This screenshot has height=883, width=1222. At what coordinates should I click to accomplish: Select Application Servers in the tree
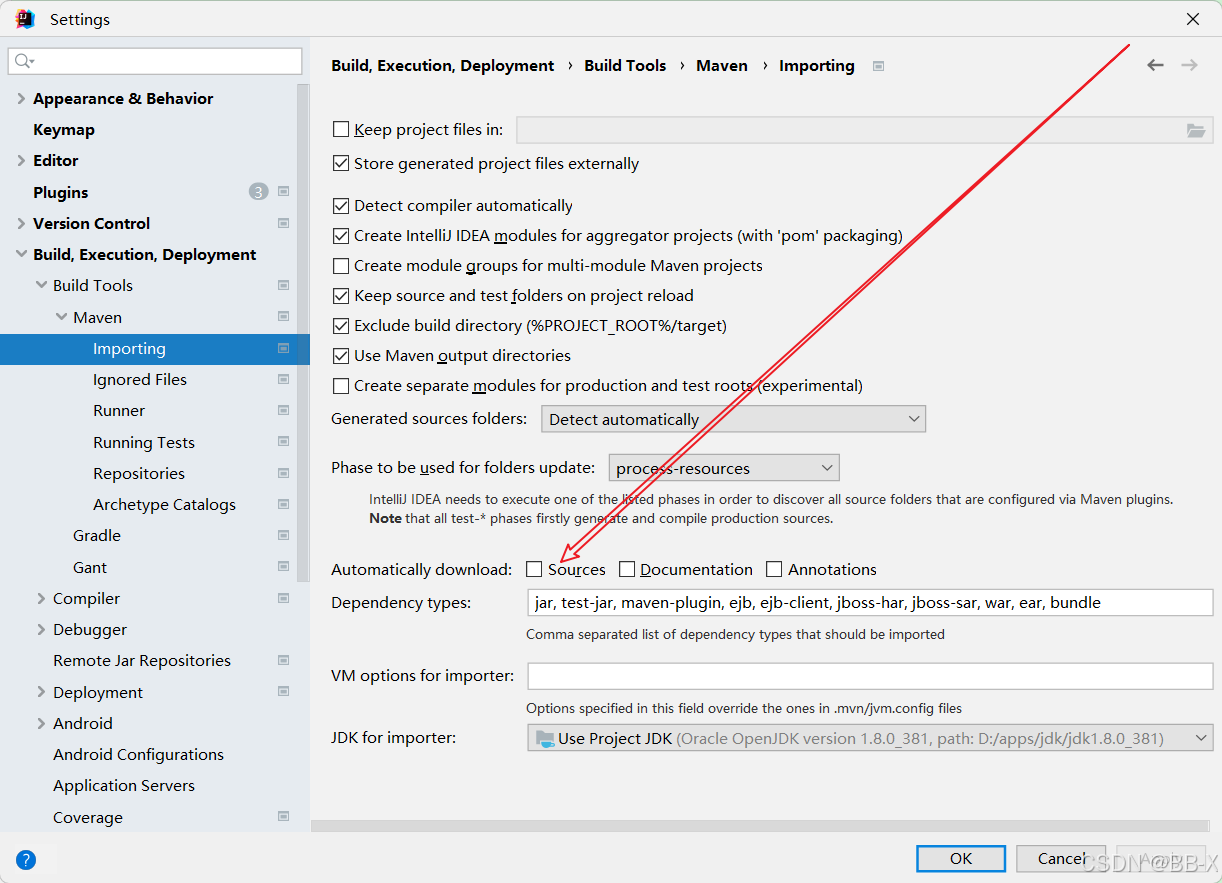[x=124, y=785]
